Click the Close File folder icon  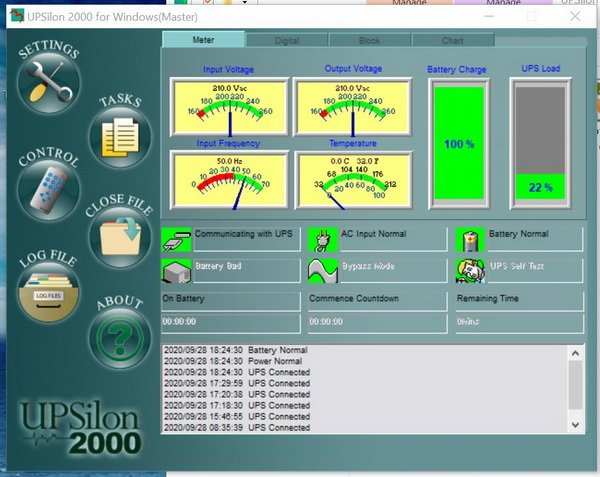pyautogui.click(x=120, y=238)
